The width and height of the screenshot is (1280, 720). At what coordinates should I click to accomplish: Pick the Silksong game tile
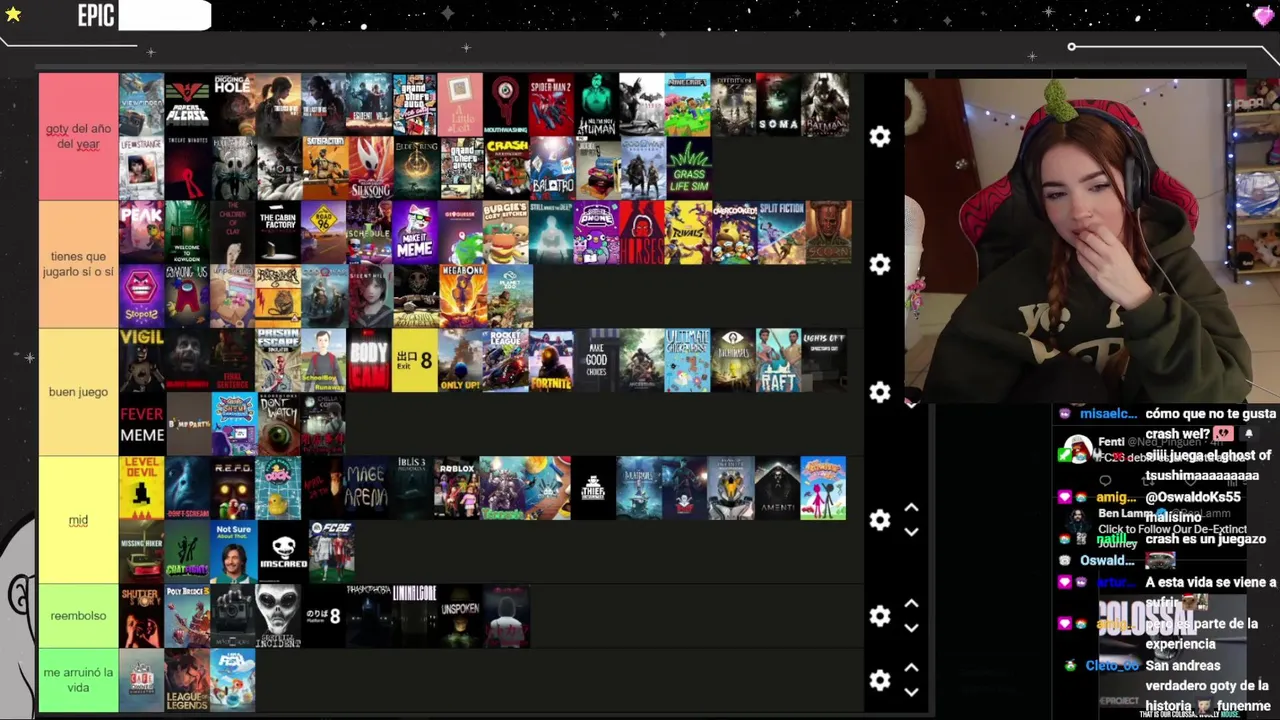pyautogui.click(x=369, y=168)
